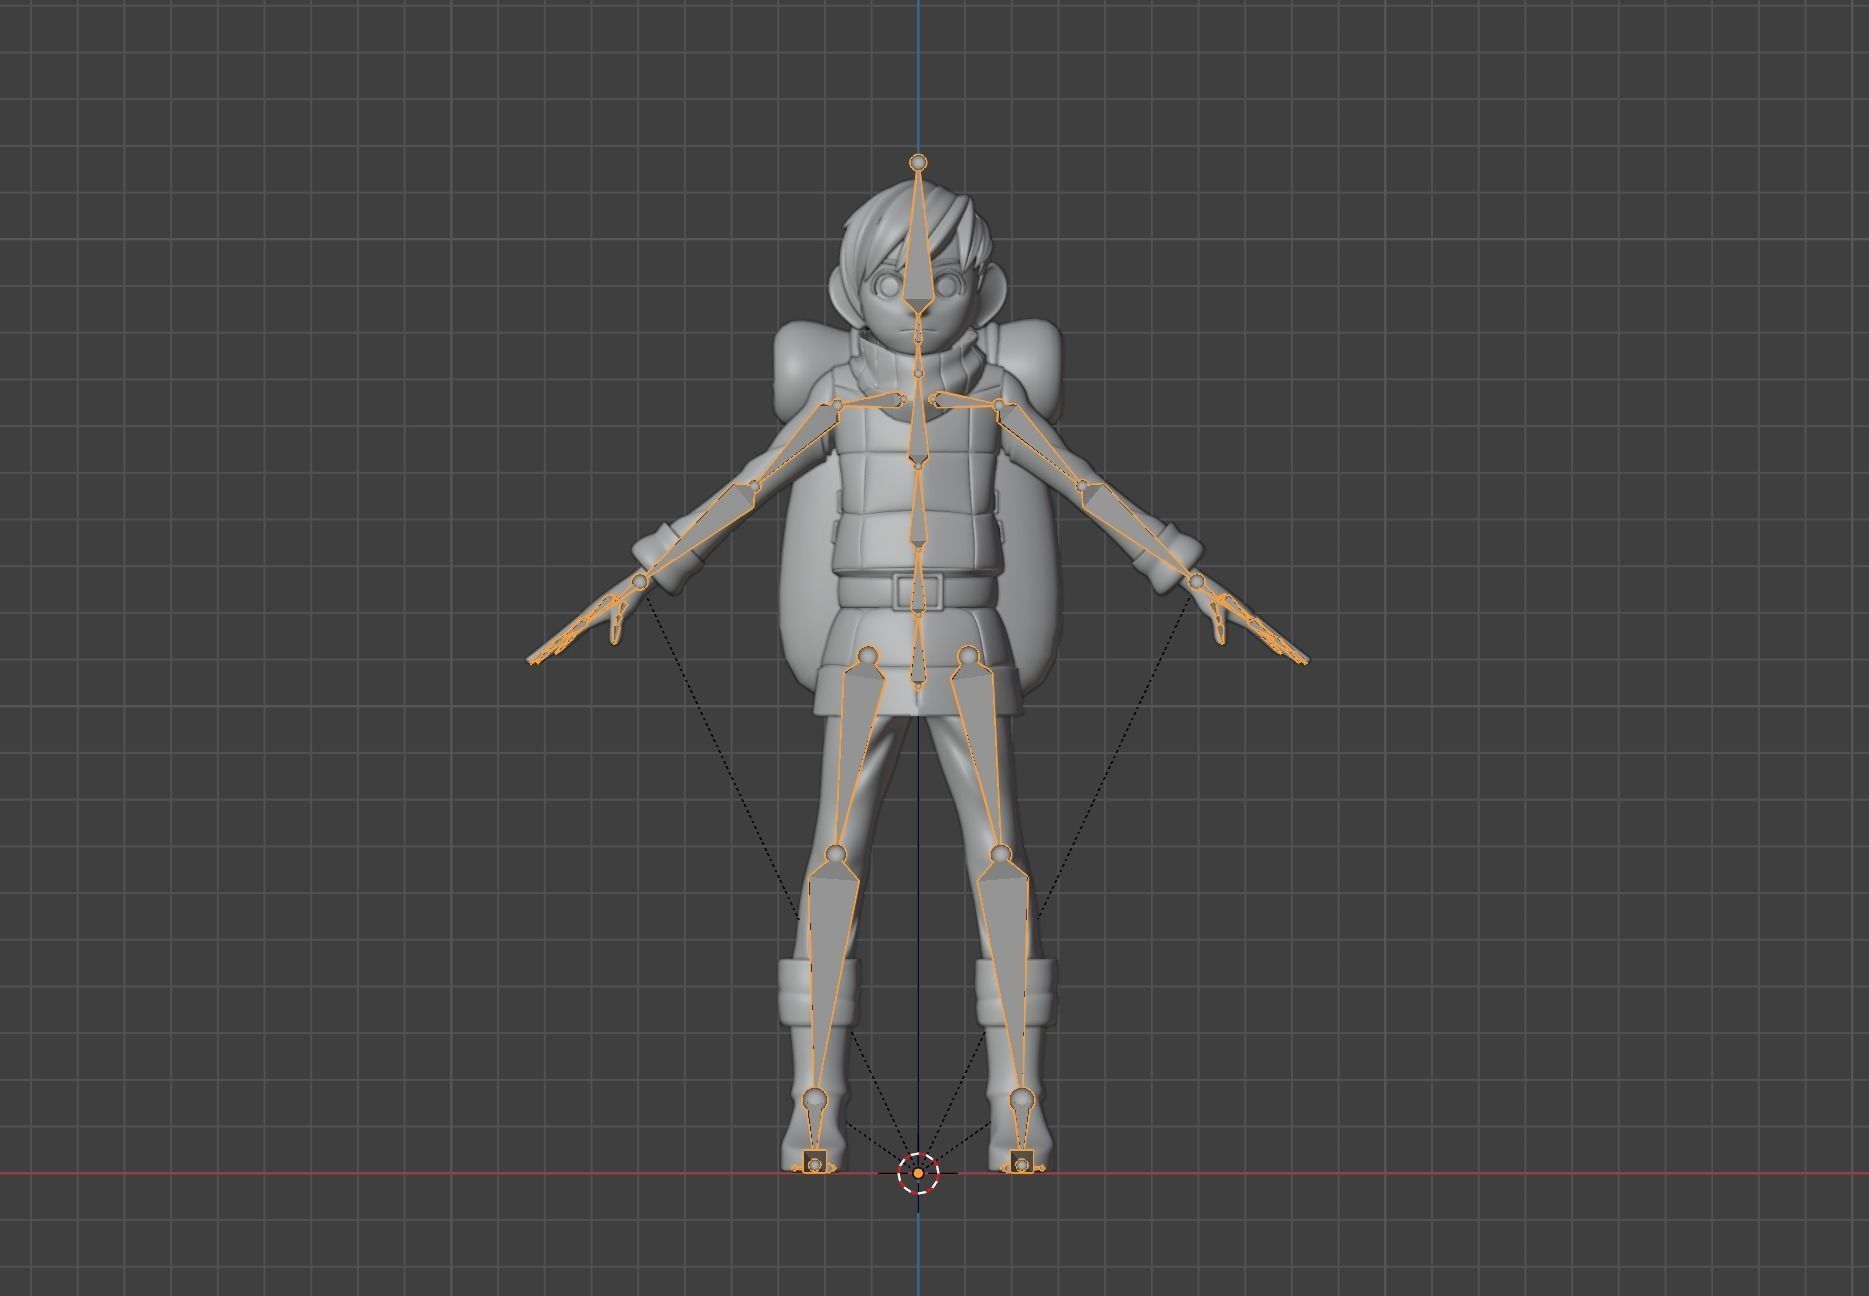Select the square foot control on the viewer's right
Screen dimensions: 1869x1296
pos(1021,1163)
